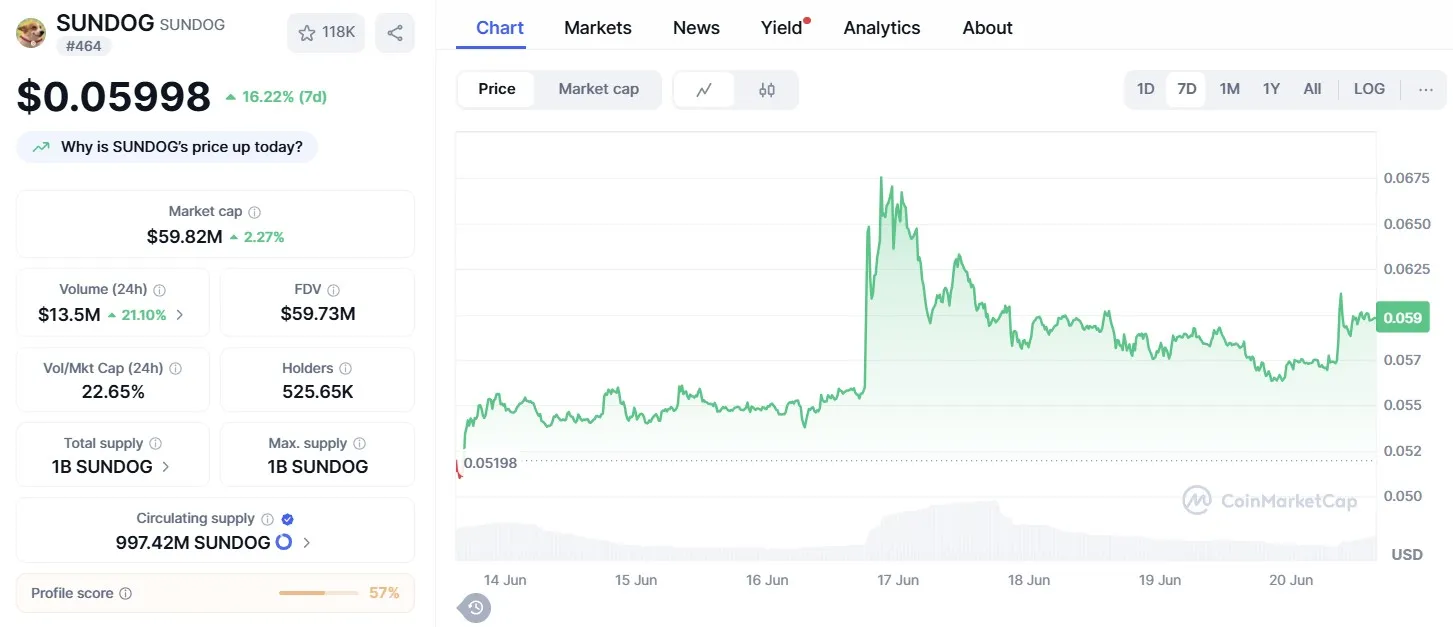Click the chart history clock icon
The height and width of the screenshot is (627, 1453).
(x=475, y=607)
